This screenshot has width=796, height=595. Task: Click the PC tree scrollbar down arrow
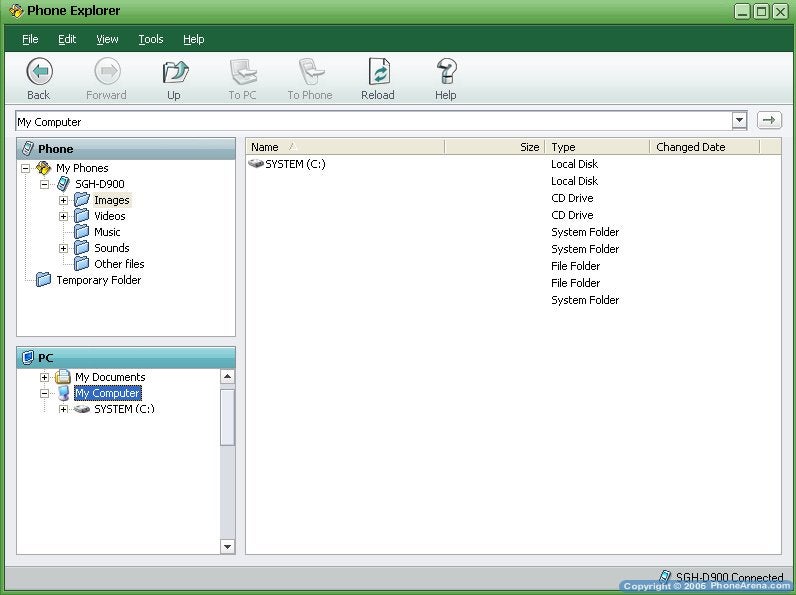pyautogui.click(x=227, y=546)
